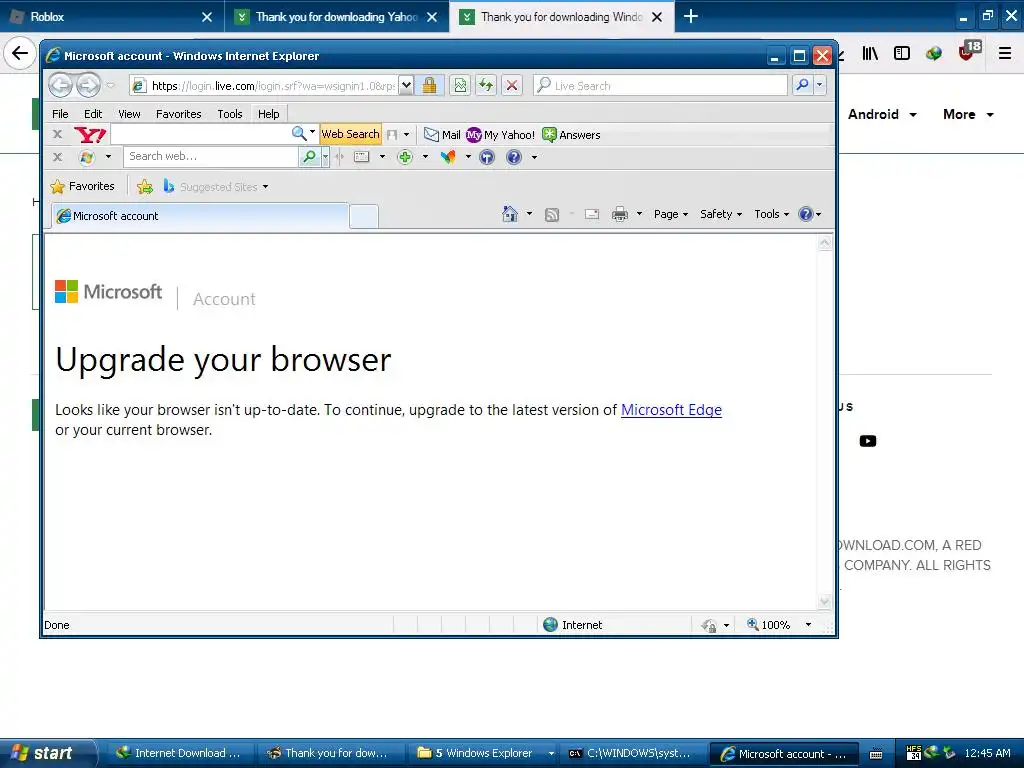Open the Tools menu in menu bar

tap(230, 114)
